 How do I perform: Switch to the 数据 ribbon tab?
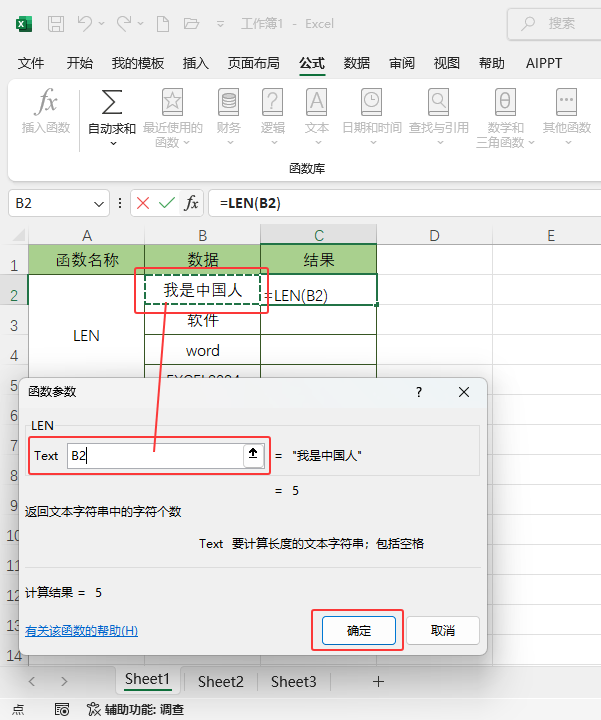tap(357, 63)
